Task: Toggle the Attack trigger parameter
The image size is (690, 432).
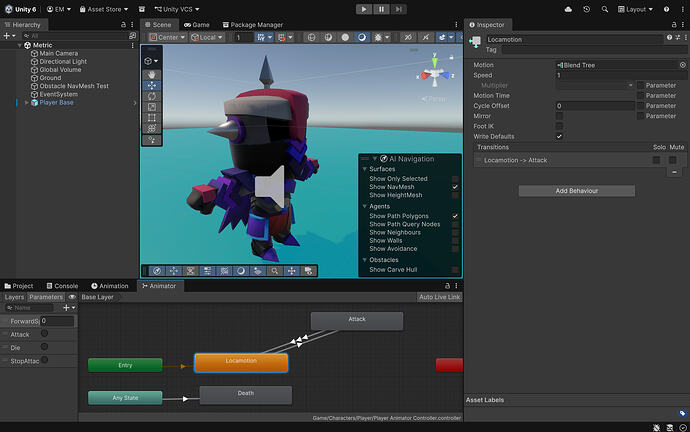Action: 44,333
